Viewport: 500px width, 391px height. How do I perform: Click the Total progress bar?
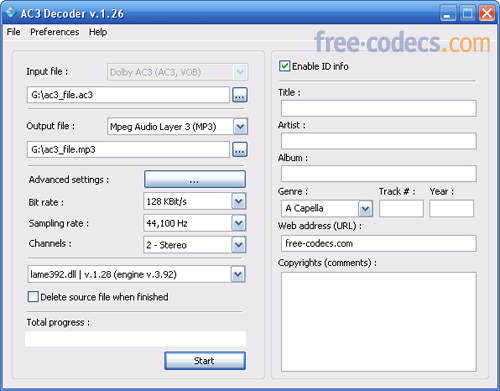135,339
